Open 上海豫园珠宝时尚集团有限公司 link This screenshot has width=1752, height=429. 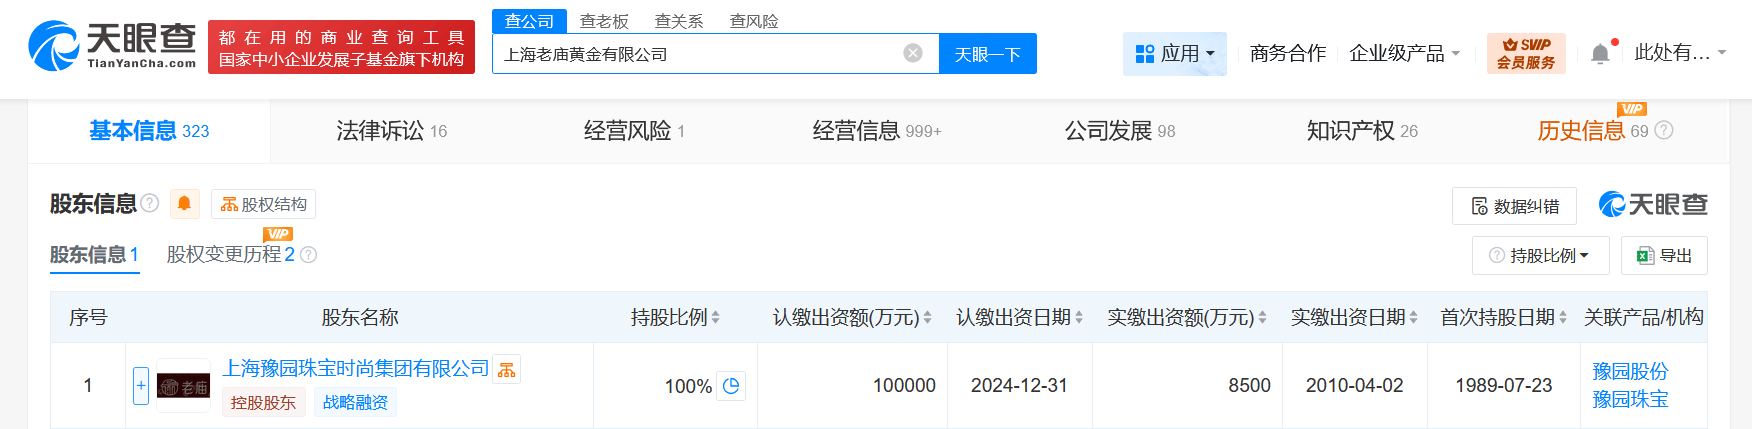pyautogui.click(x=355, y=369)
